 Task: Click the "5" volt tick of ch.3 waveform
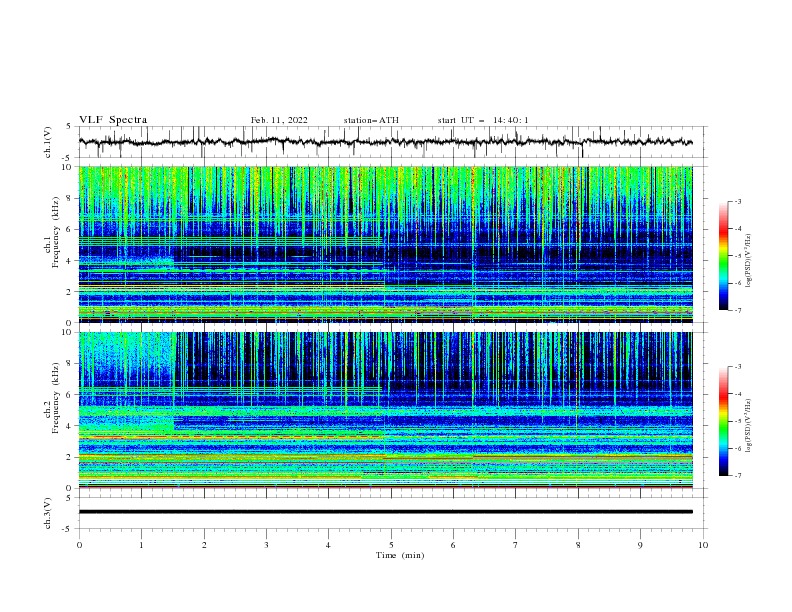click(x=69, y=497)
